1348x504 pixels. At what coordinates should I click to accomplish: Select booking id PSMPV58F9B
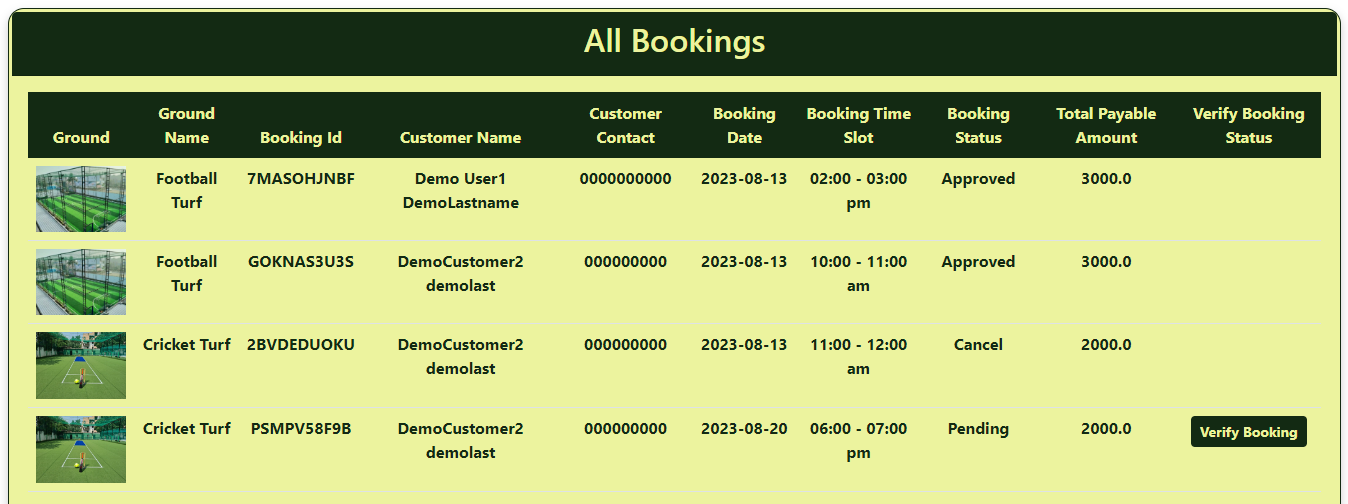coord(301,429)
